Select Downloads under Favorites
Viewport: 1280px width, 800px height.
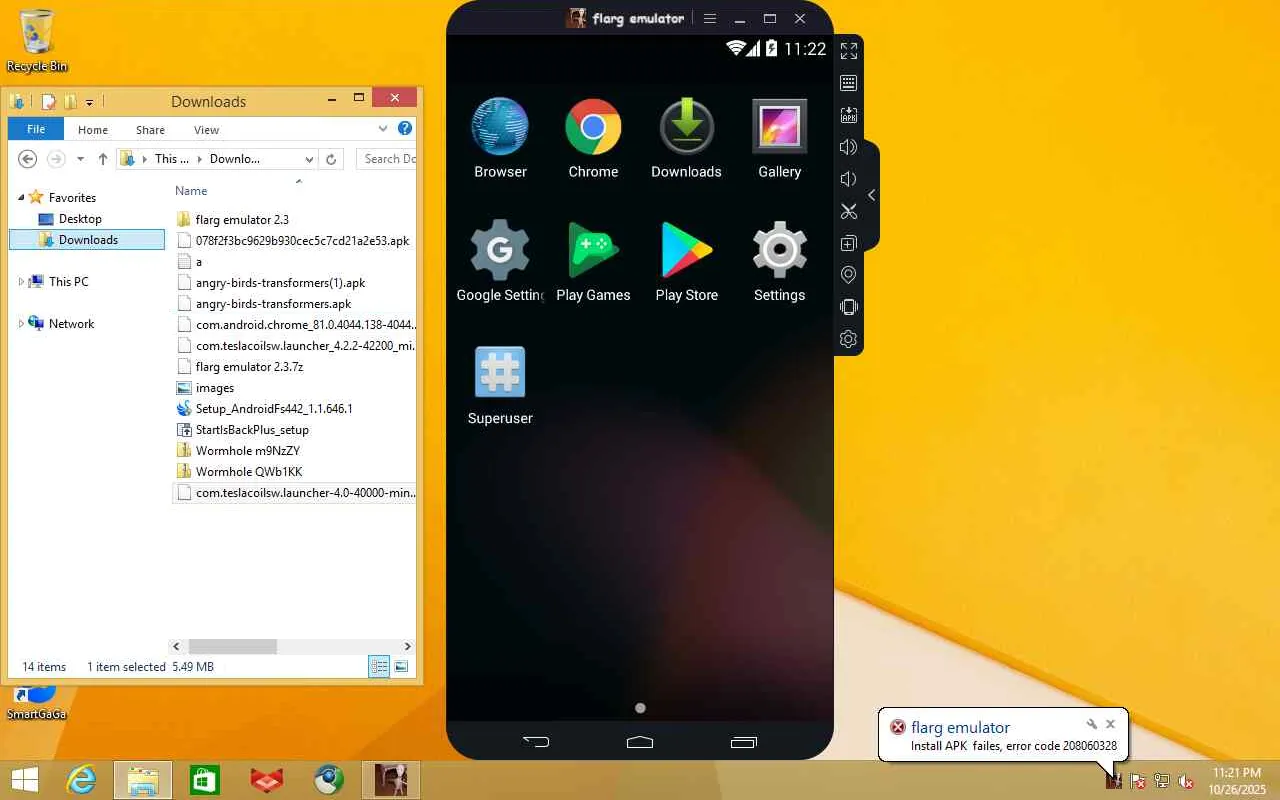[87, 240]
